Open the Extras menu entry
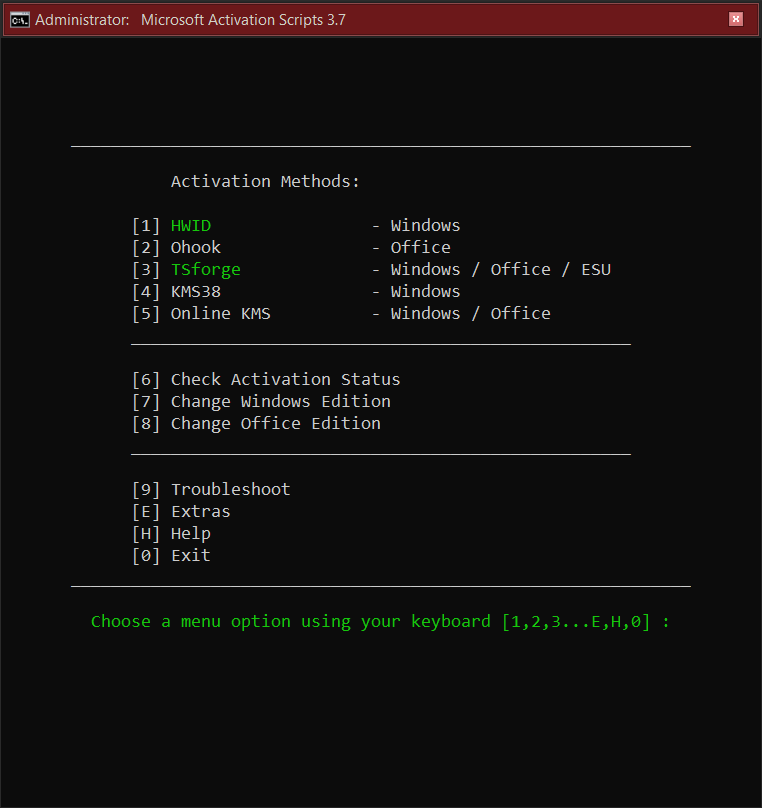This screenshot has width=762, height=808. tap(200, 511)
